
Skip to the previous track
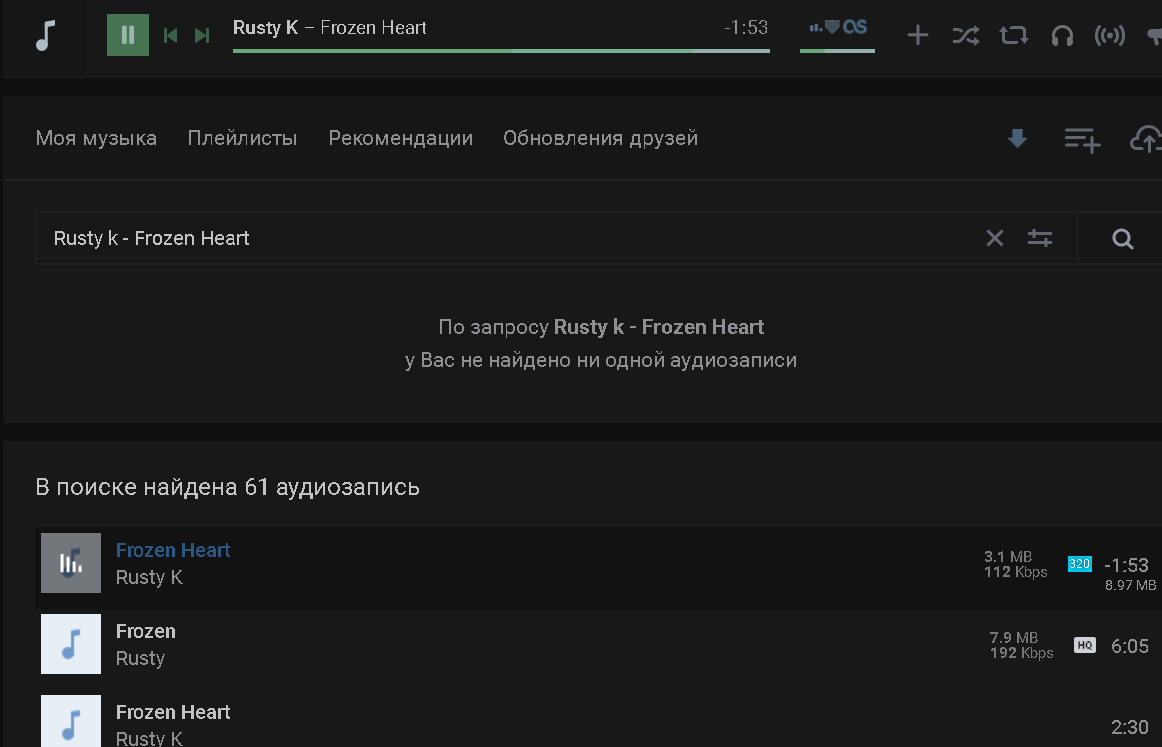(170, 36)
